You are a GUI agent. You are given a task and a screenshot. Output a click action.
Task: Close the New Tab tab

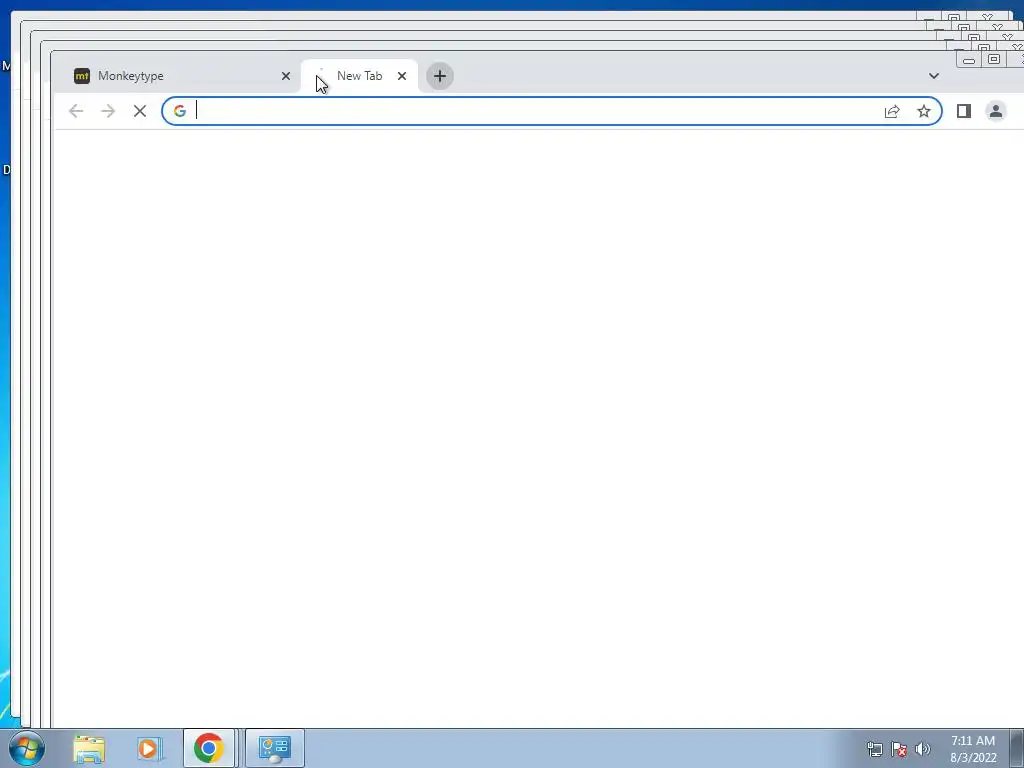coord(402,76)
